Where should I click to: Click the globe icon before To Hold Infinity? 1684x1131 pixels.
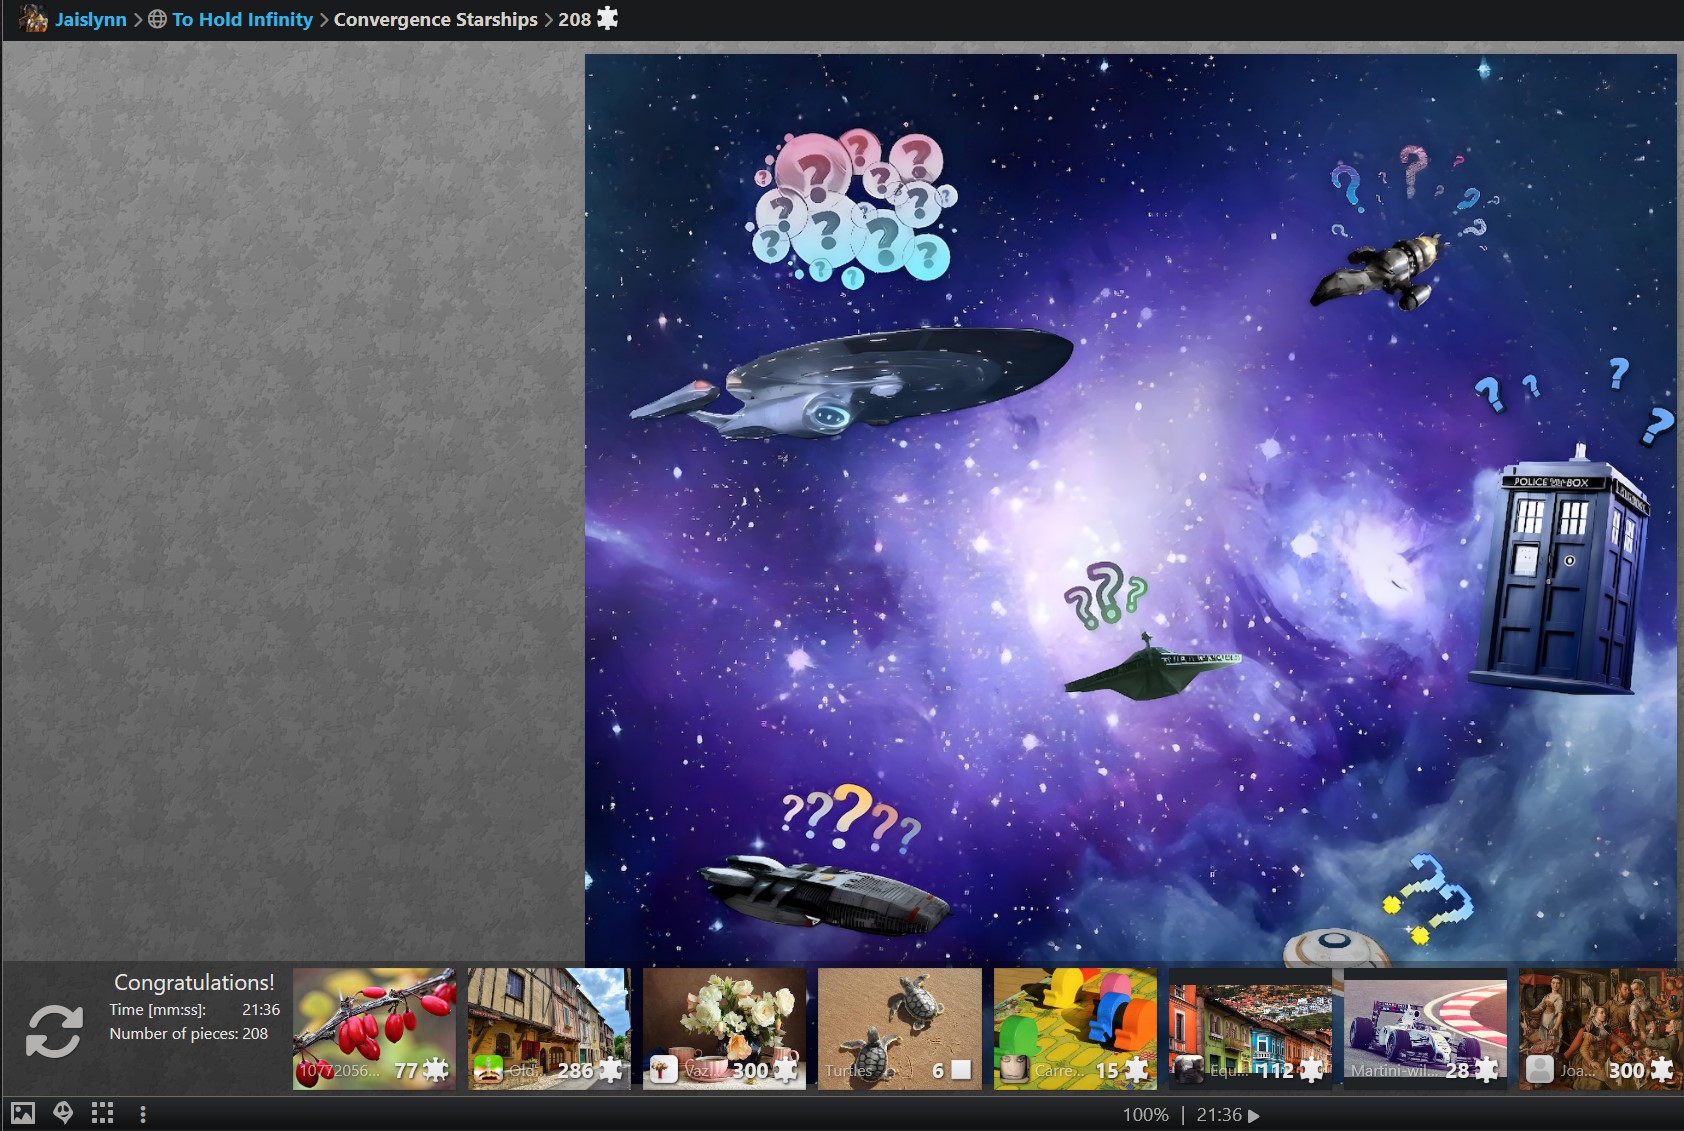(157, 19)
